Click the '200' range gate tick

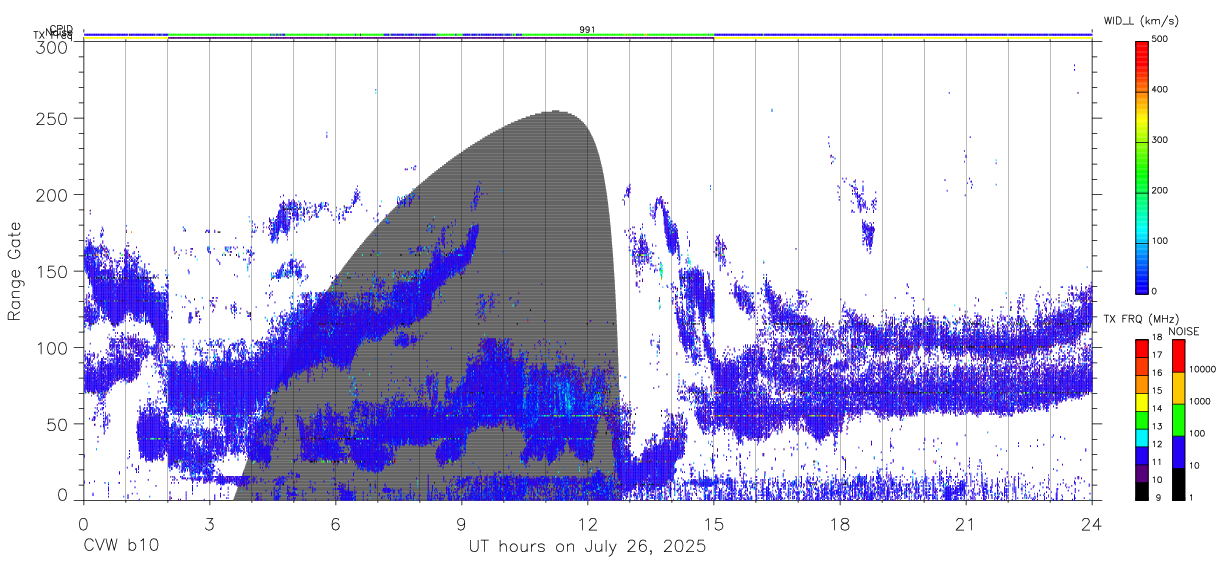coord(51,194)
